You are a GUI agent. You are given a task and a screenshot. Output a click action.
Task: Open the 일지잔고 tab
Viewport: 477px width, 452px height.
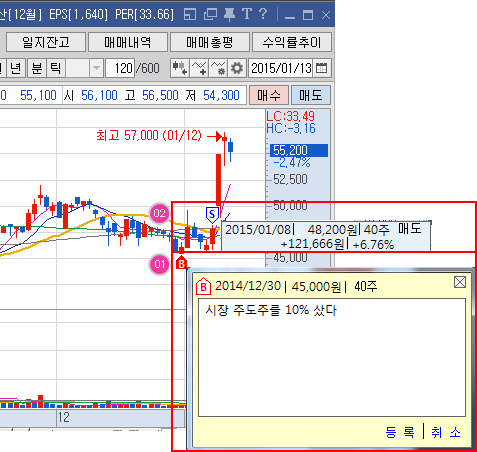click(46, 42)
